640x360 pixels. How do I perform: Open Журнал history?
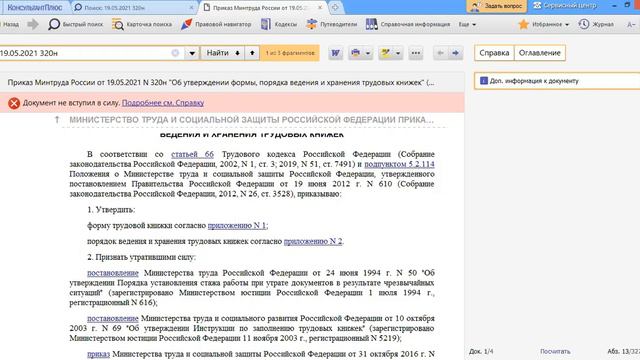click(596, 24)
